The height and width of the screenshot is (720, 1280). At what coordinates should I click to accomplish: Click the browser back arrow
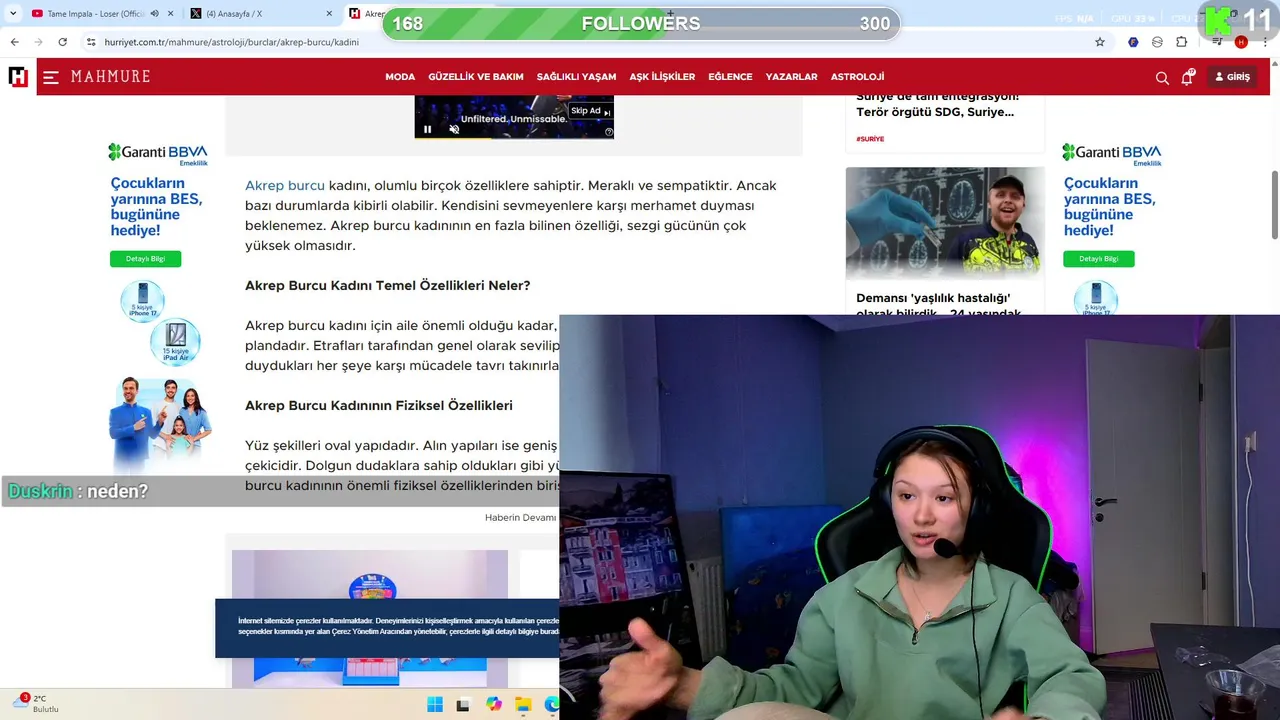[14, 42]
